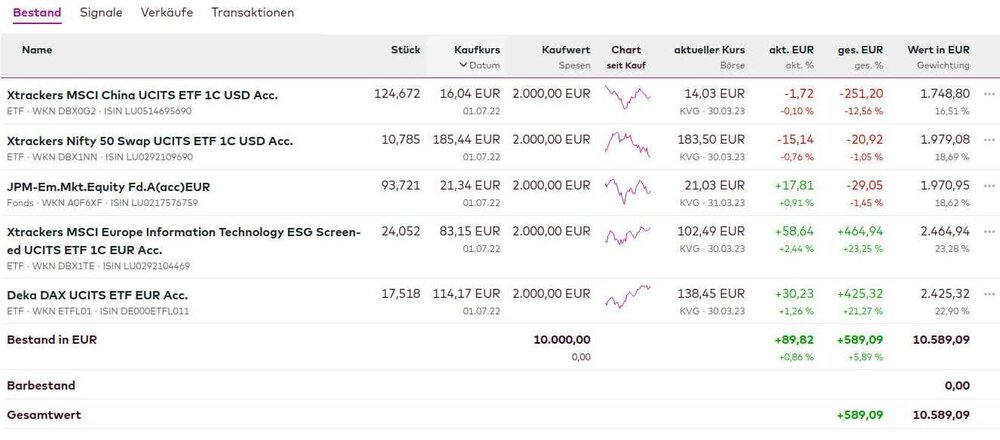Select the Bestand tab
The image size is (1000, 440).
tap(37, 13)
